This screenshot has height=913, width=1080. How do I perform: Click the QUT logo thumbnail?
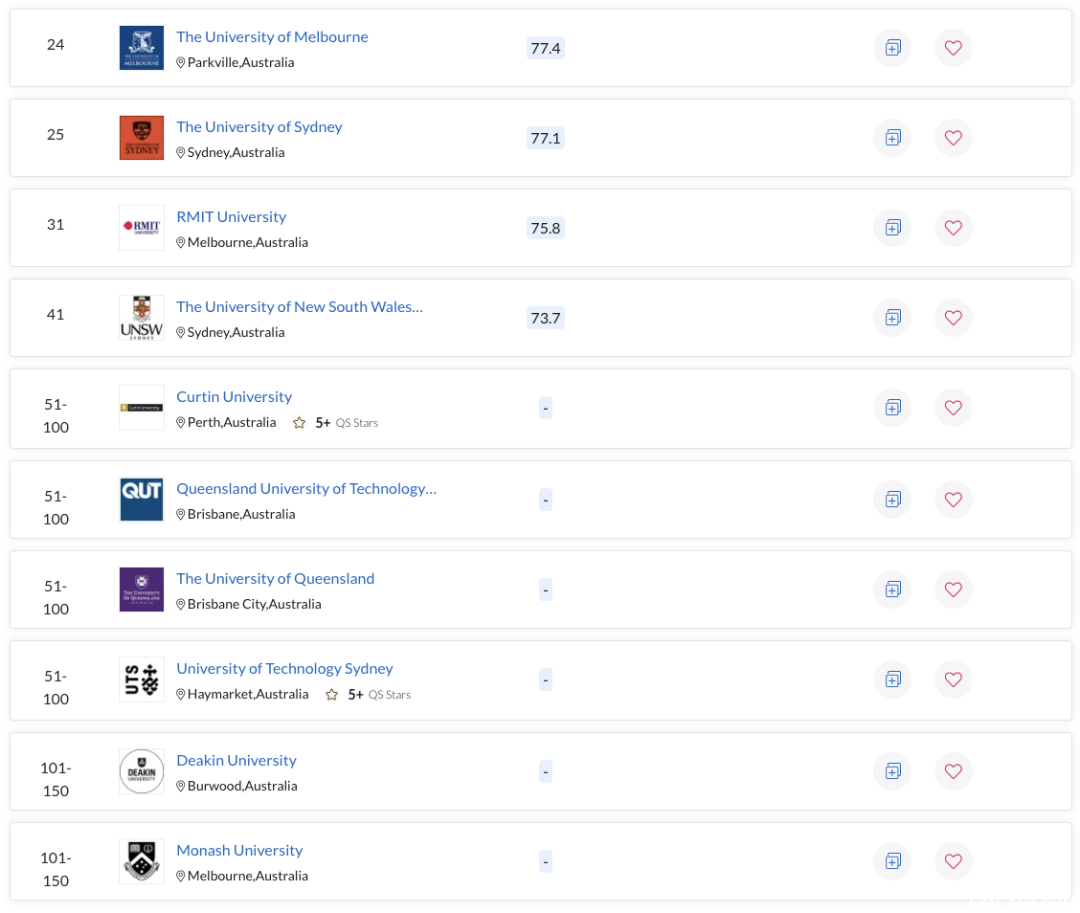(142, 499)
